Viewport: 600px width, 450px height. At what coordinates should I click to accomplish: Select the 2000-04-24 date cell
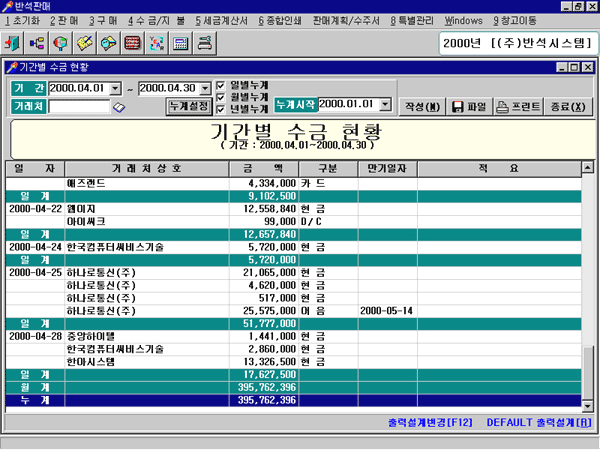(35, 247)
